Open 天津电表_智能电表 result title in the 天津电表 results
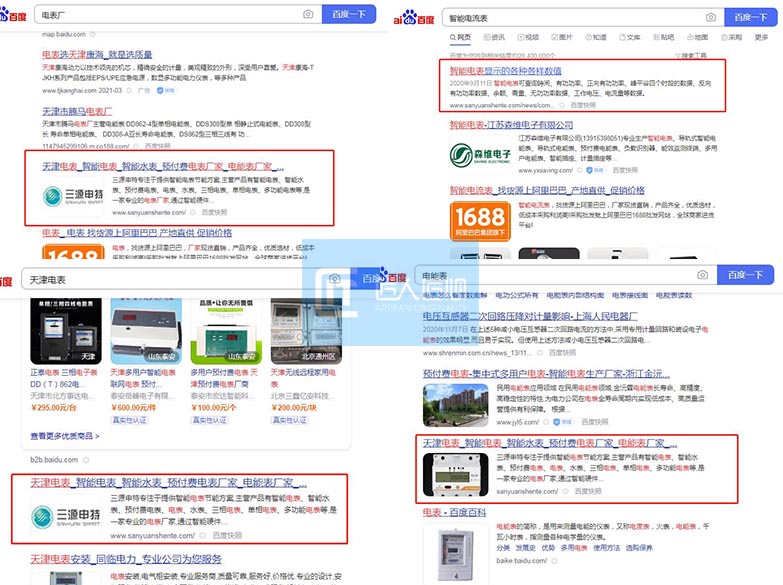The height and width of the screenshot is (585, 783). click(x=168, y=483)
